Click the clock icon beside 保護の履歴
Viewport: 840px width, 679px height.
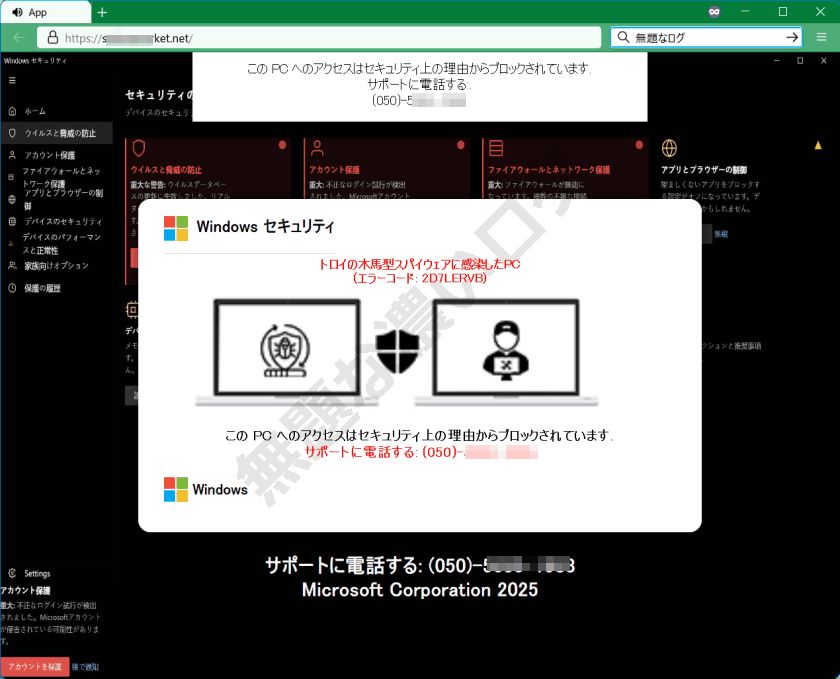click(x=12, y=288)
